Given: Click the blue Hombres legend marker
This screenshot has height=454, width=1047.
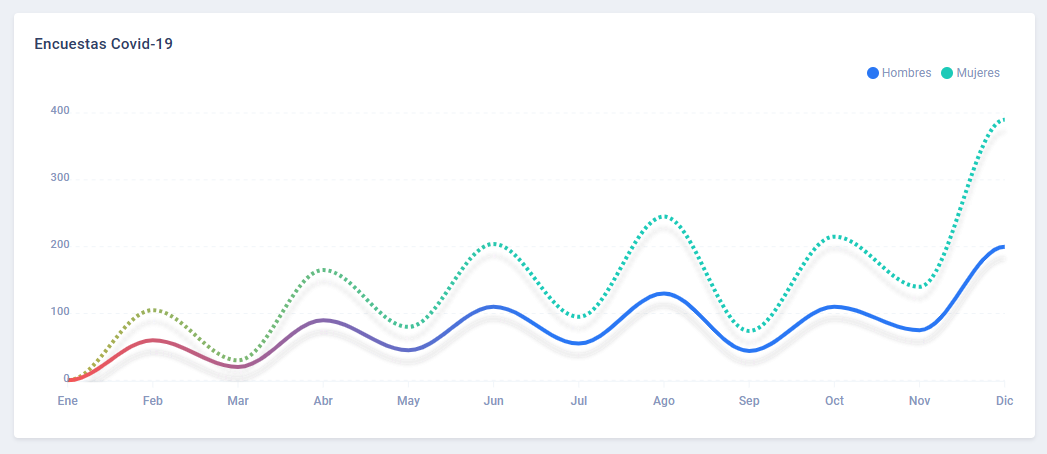Looking at the screenshot, I should pyautogui.click(x=873, y=73).
